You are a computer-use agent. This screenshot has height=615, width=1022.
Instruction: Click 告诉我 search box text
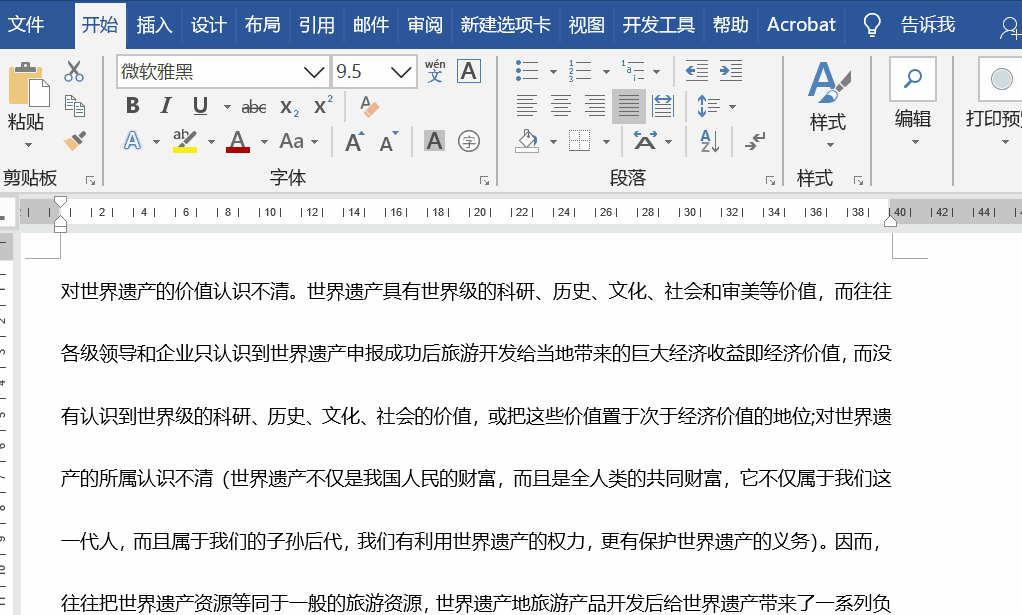(x=928, y=25)
